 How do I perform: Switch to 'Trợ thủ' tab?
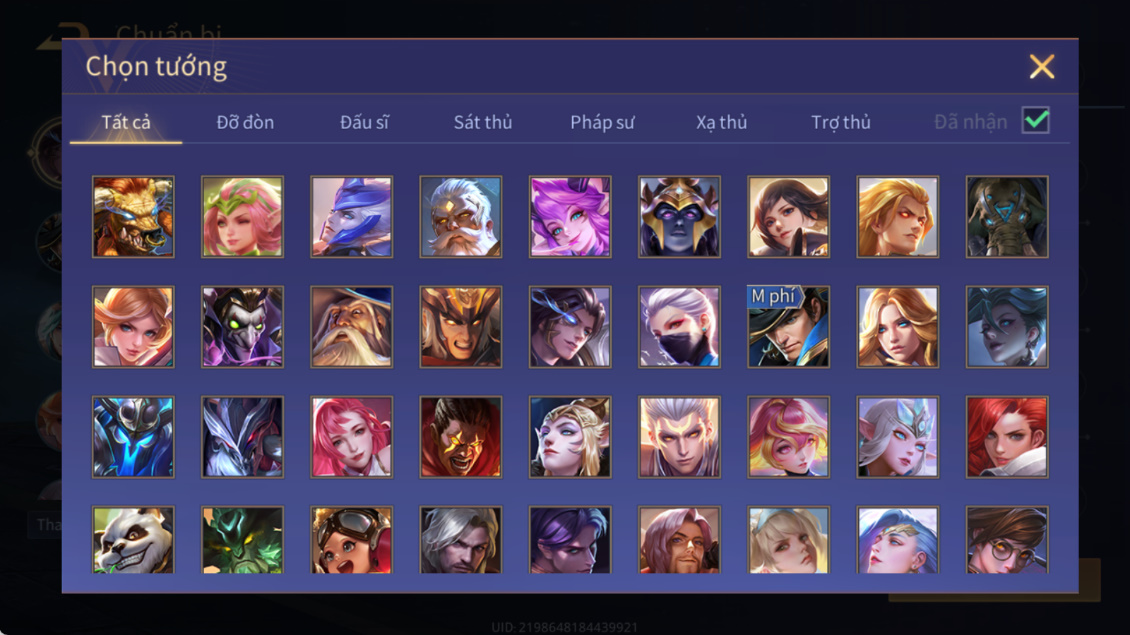click(841, 123)
